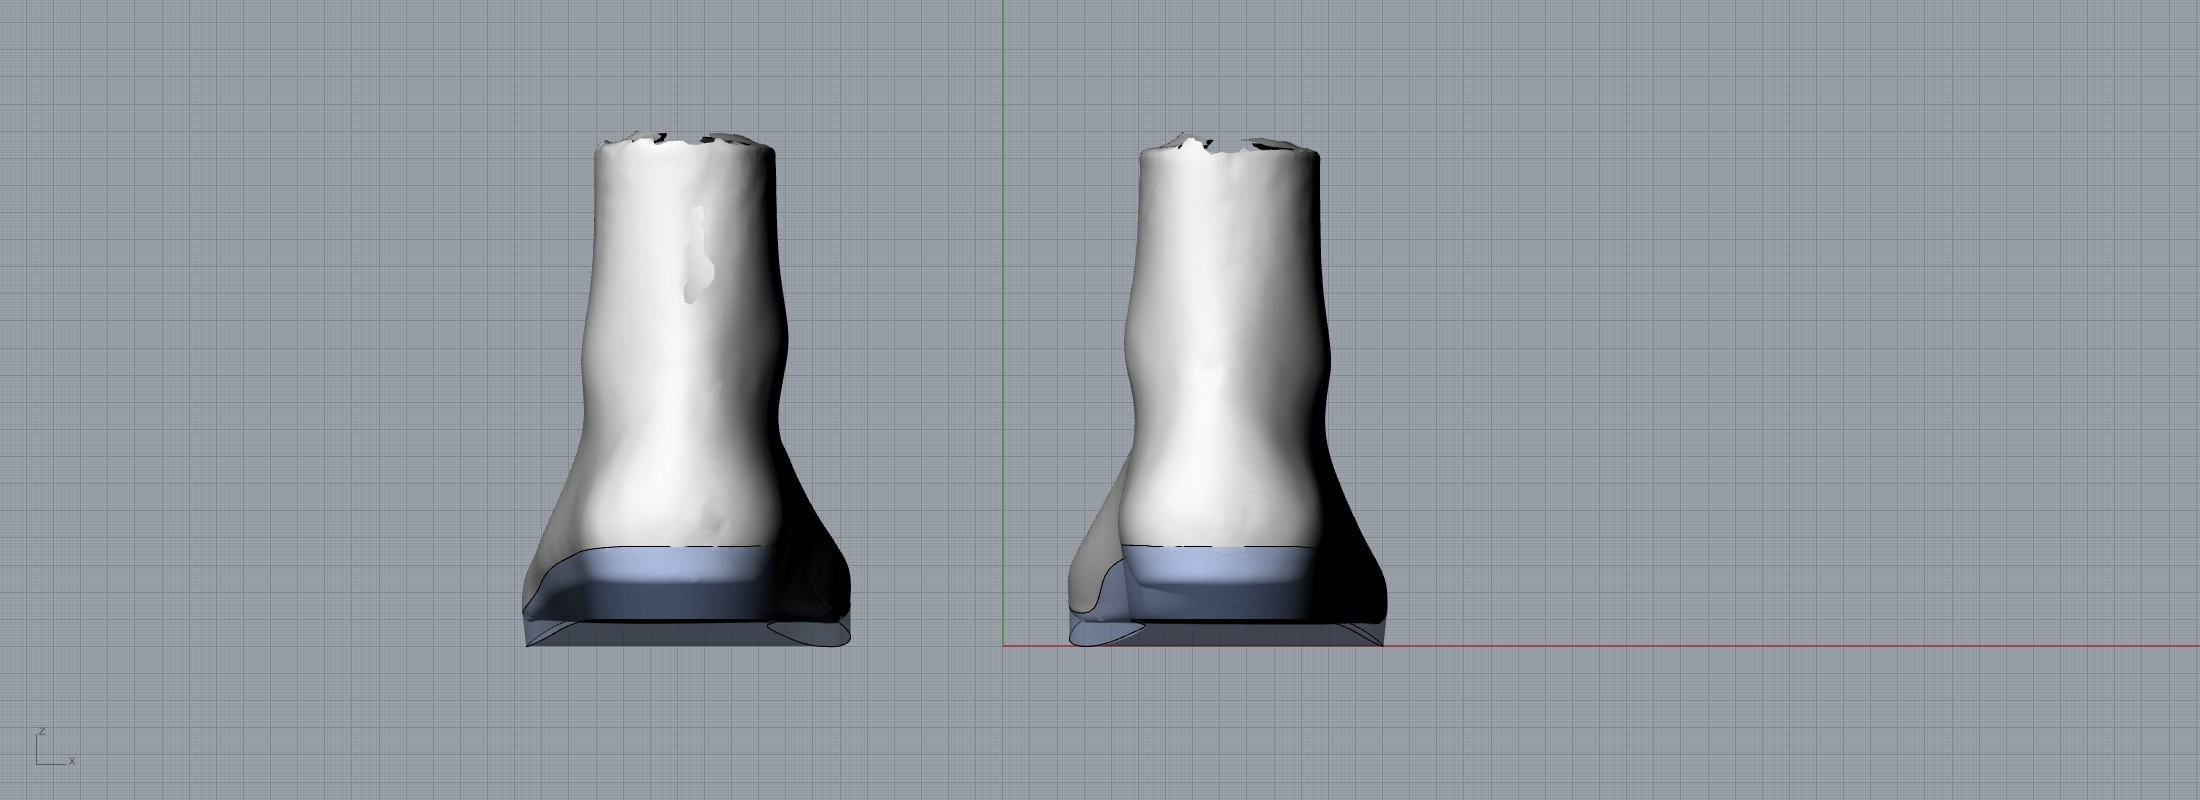Click the X label on axis icon
The image size is (2200, 800).
click(72, 761)
